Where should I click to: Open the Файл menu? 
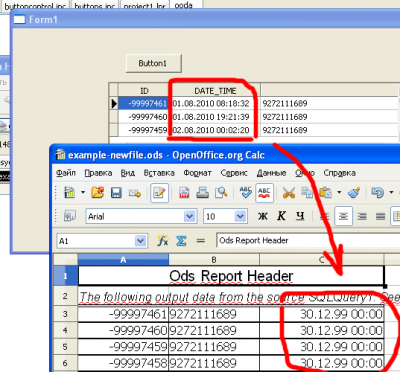click(x=66, y=173)
